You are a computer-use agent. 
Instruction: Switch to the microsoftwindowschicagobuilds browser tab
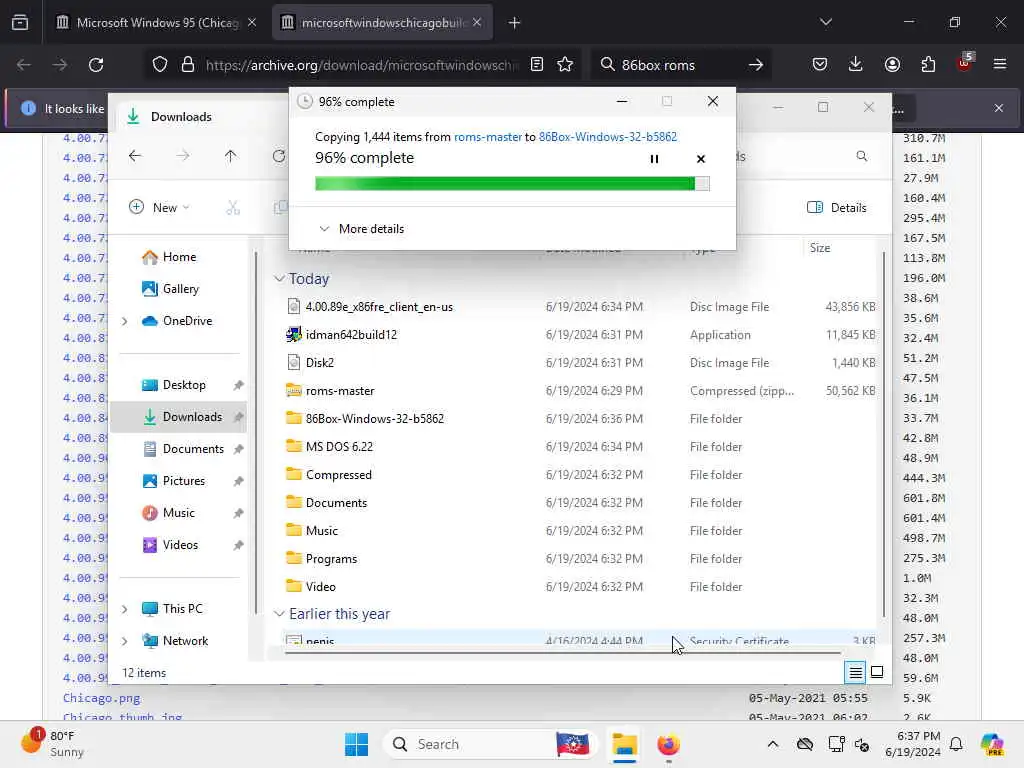coord(383,23)
